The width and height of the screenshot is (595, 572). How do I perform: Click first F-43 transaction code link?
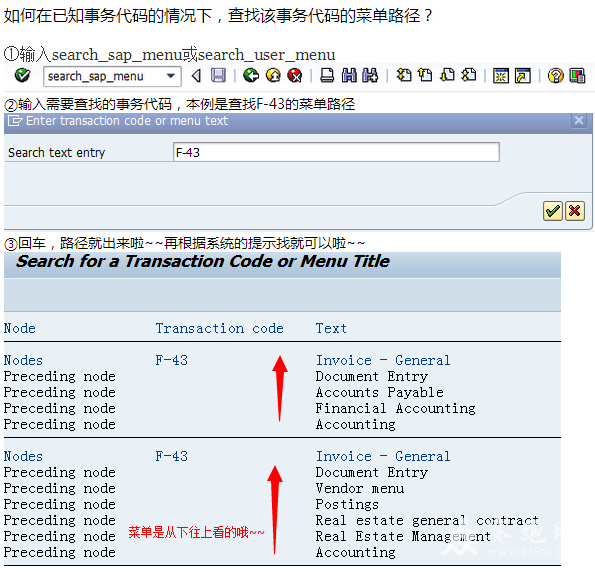pyautogui.click(x=172, y=360)
